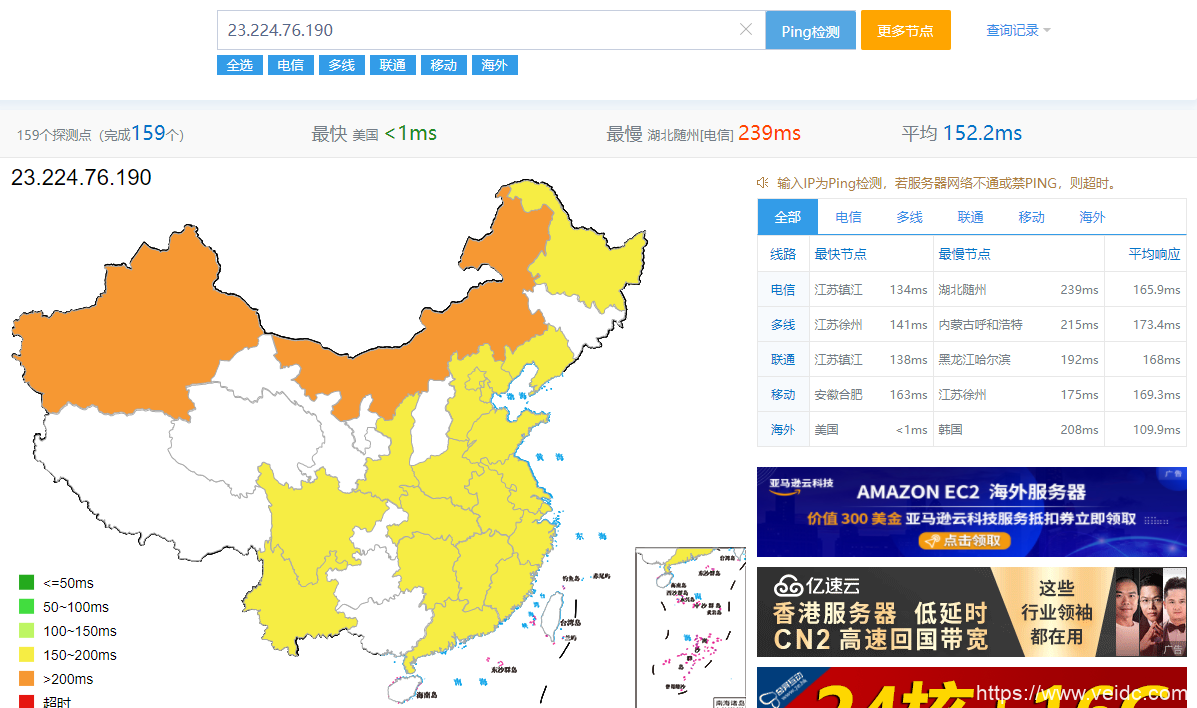Click 点击领取 in the Amazon ad
The width and height of the screenshot is (1197, 708).
(x=968, y=540)
